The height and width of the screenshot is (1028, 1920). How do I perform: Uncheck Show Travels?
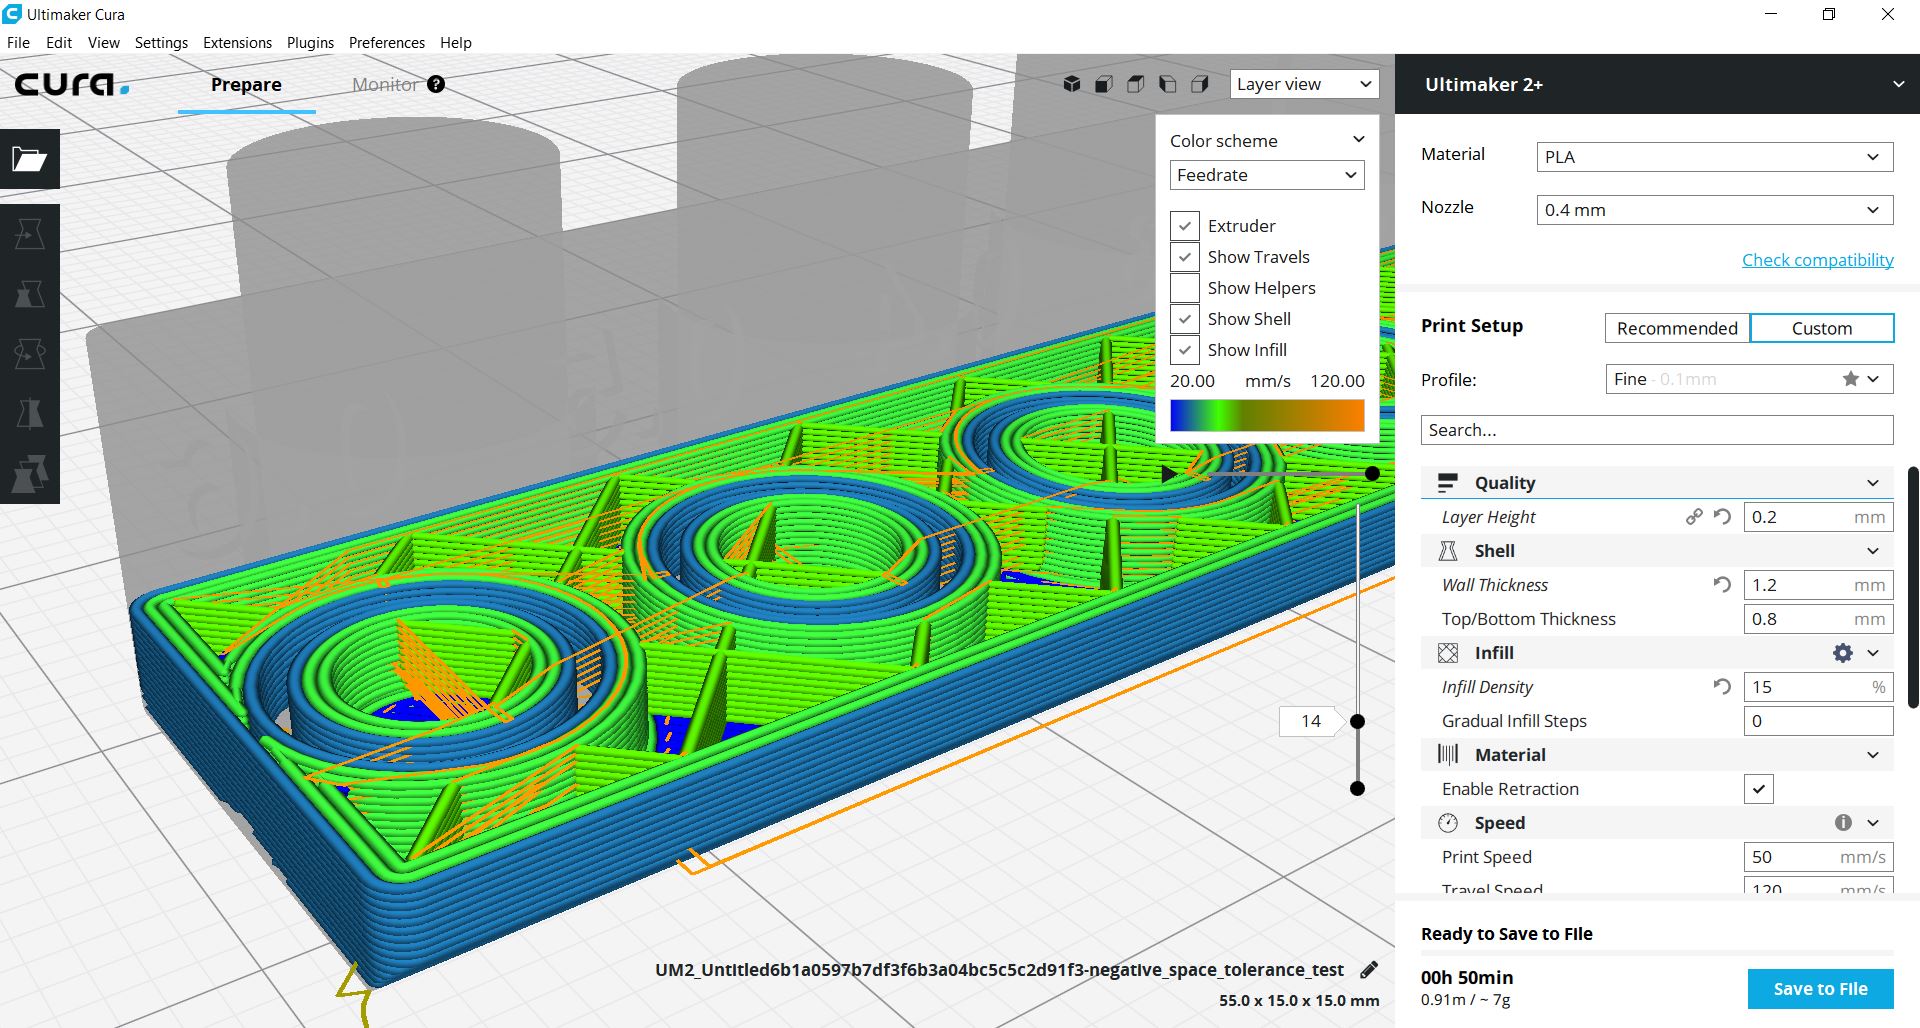1185,257
